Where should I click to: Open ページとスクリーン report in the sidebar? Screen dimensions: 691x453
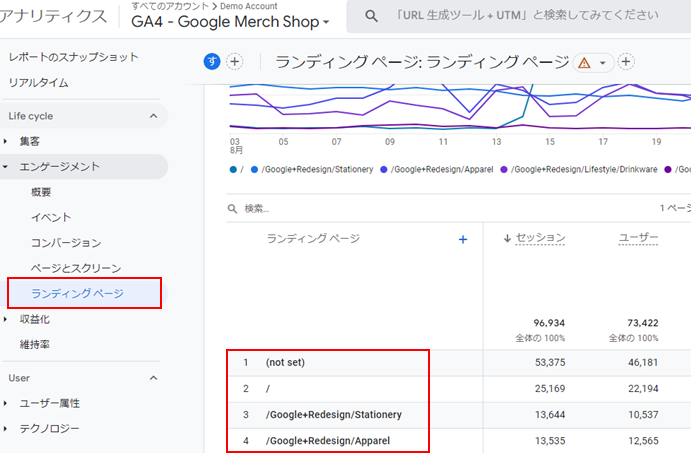(76, 268)
